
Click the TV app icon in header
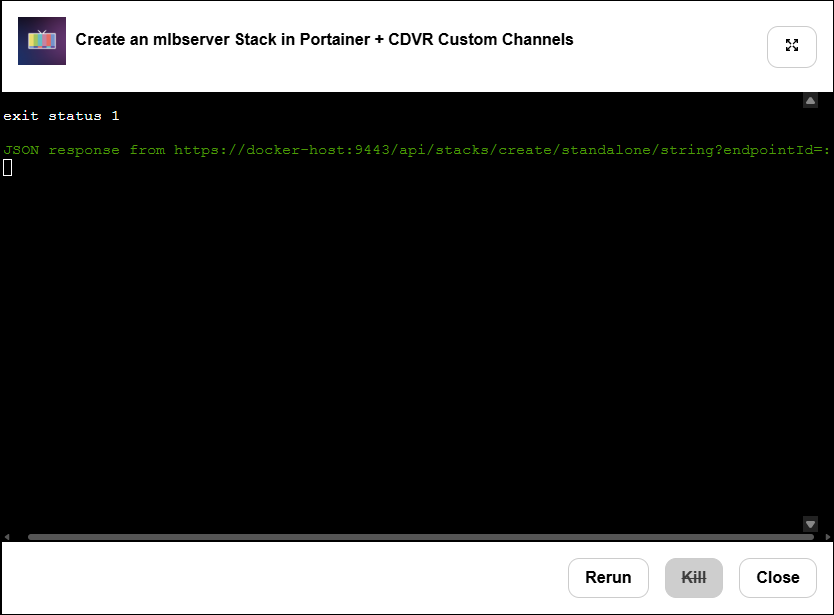[x=42, y=41]
